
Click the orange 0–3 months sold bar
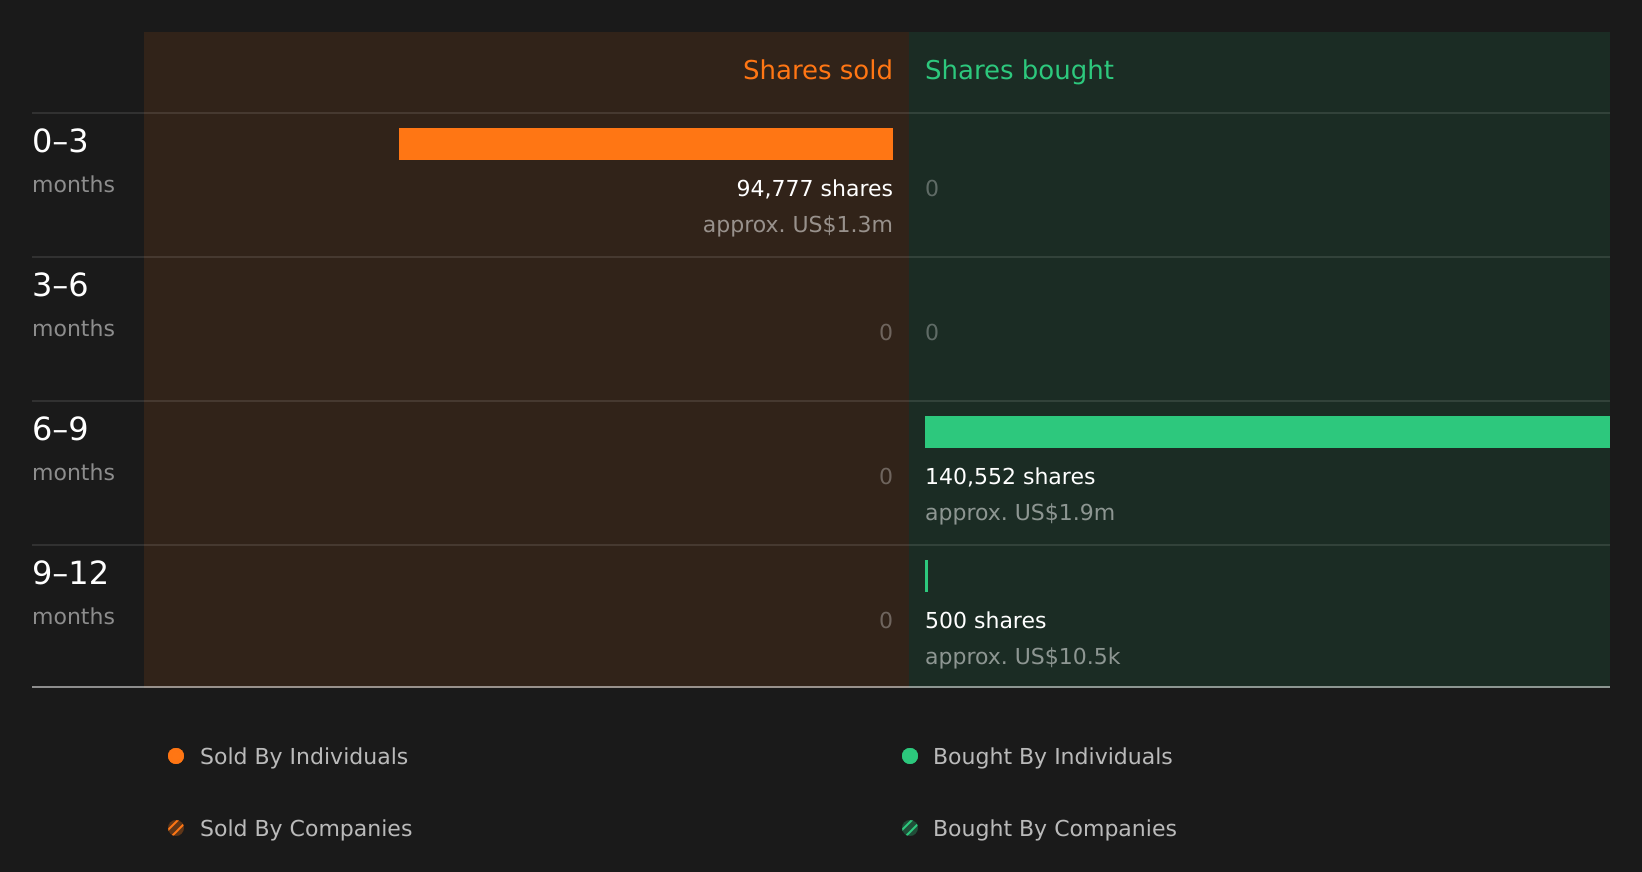[x=646, y=144]
